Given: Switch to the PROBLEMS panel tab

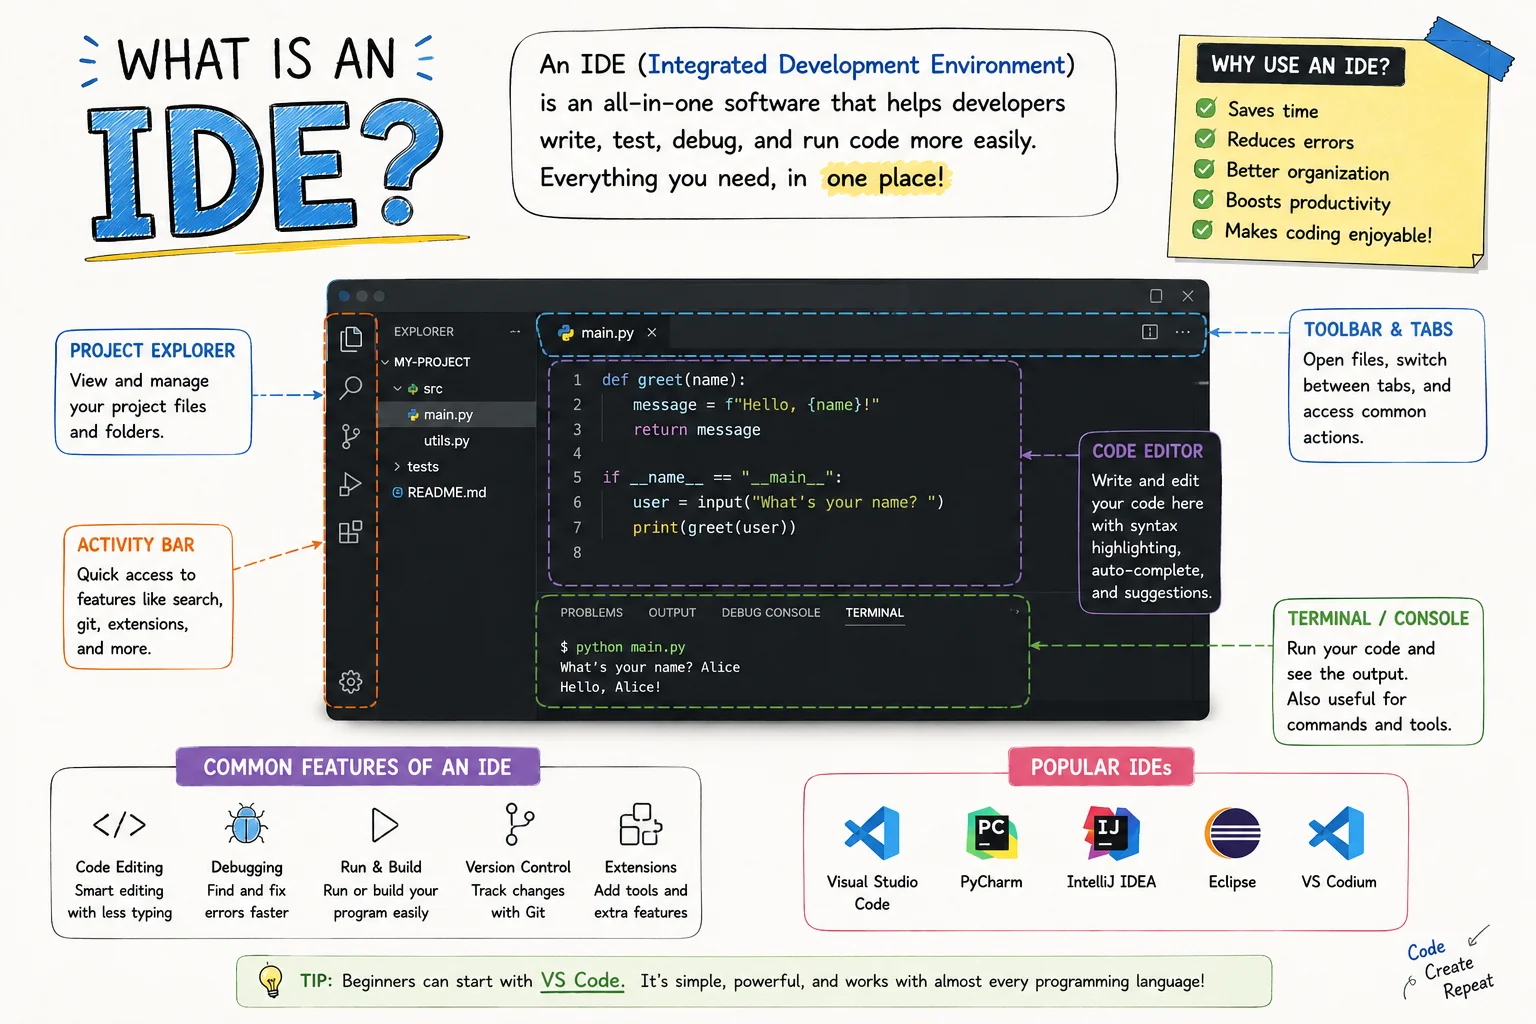Looking at the screenshot, I should pyautogui.click(x=591, y=613).
